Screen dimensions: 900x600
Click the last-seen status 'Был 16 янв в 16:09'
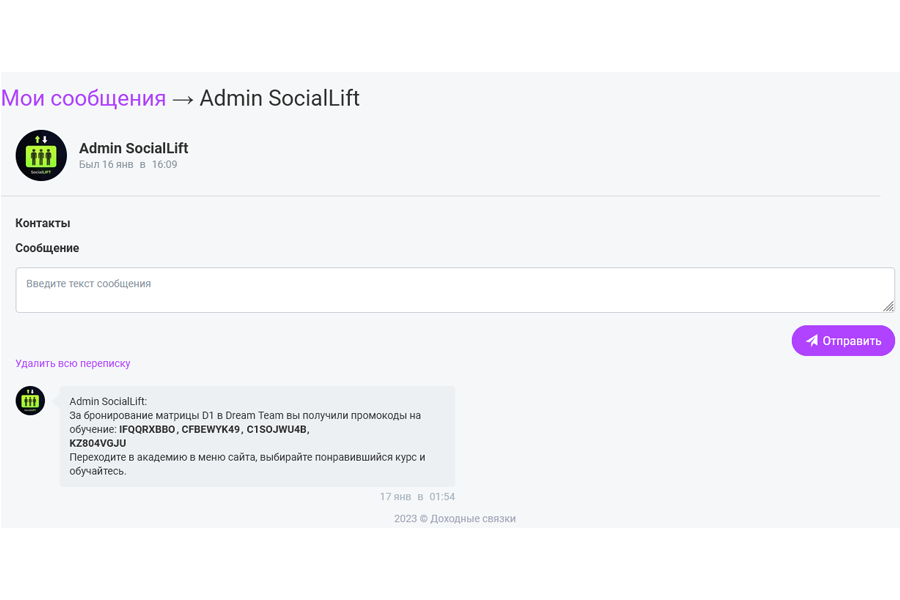128,164
